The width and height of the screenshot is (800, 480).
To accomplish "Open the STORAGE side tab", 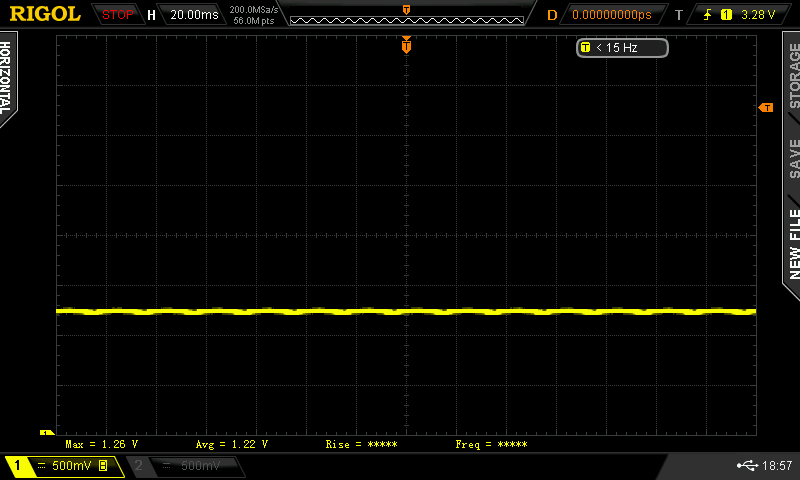I will pos(793,75).
